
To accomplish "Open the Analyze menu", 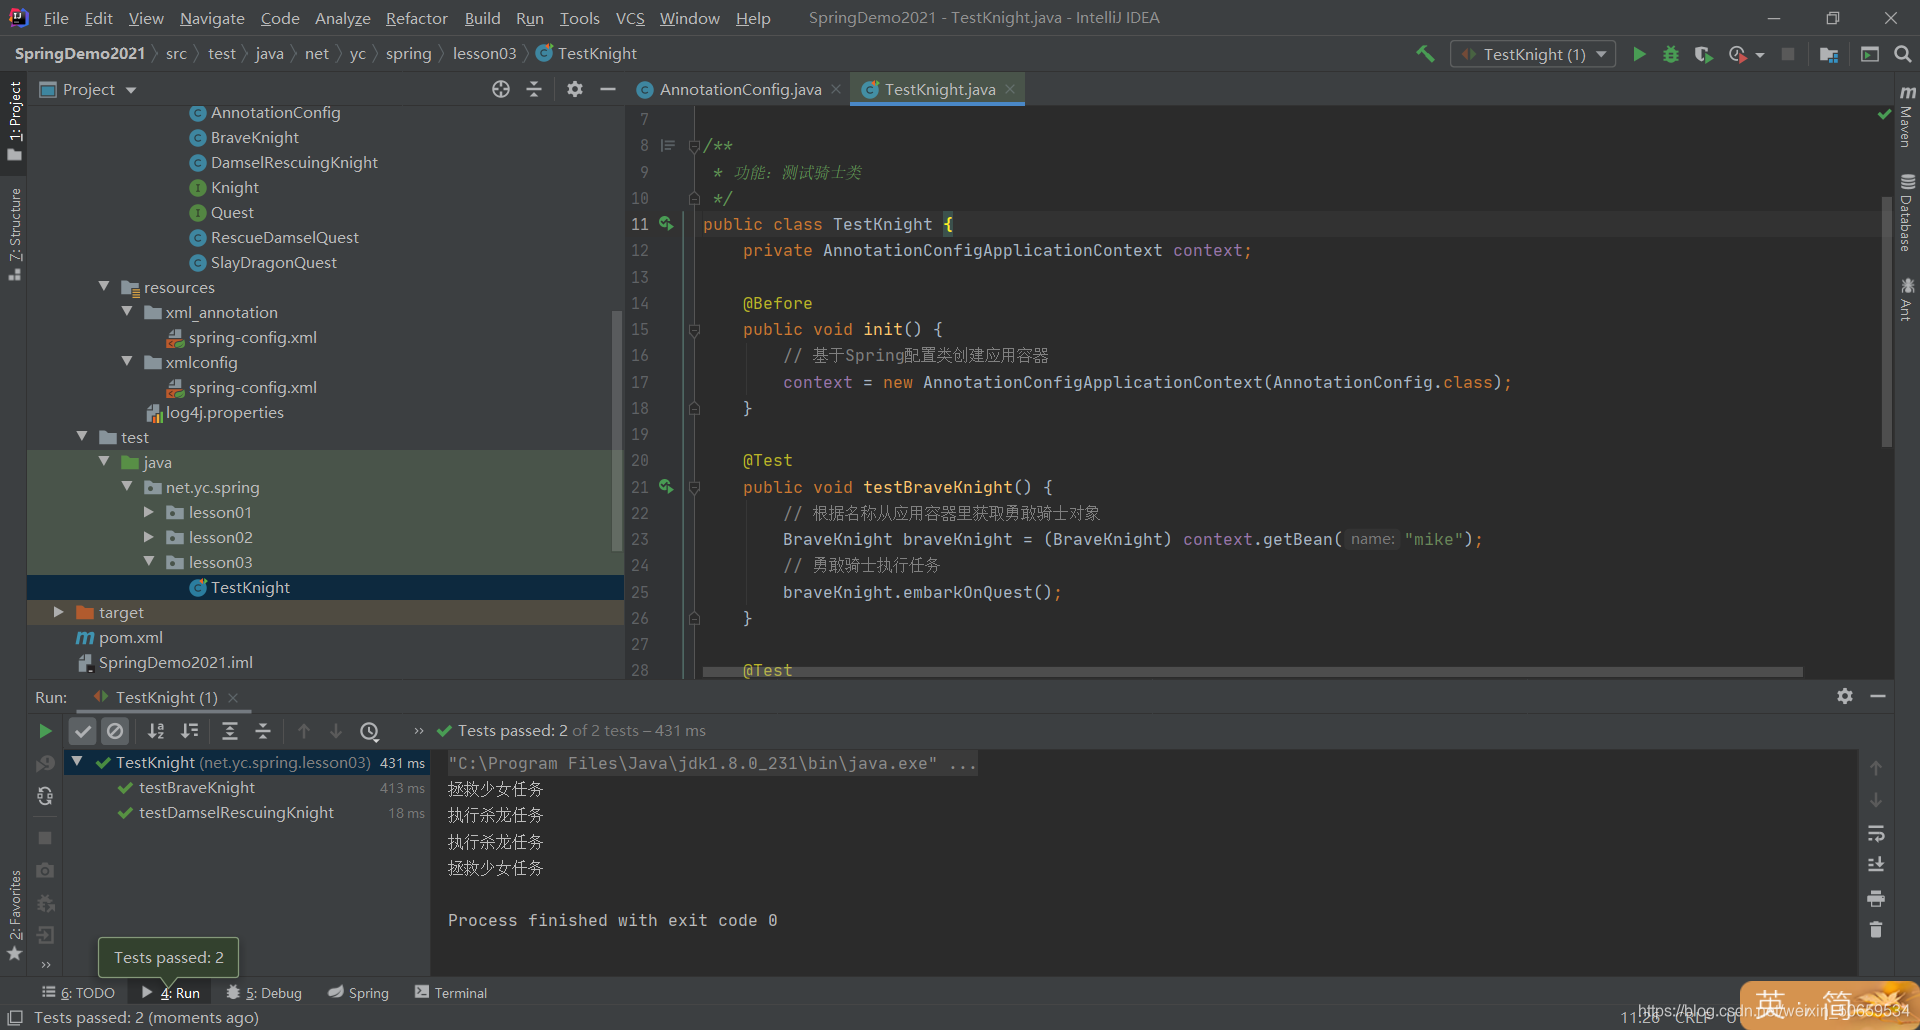I will click(342, 18).
